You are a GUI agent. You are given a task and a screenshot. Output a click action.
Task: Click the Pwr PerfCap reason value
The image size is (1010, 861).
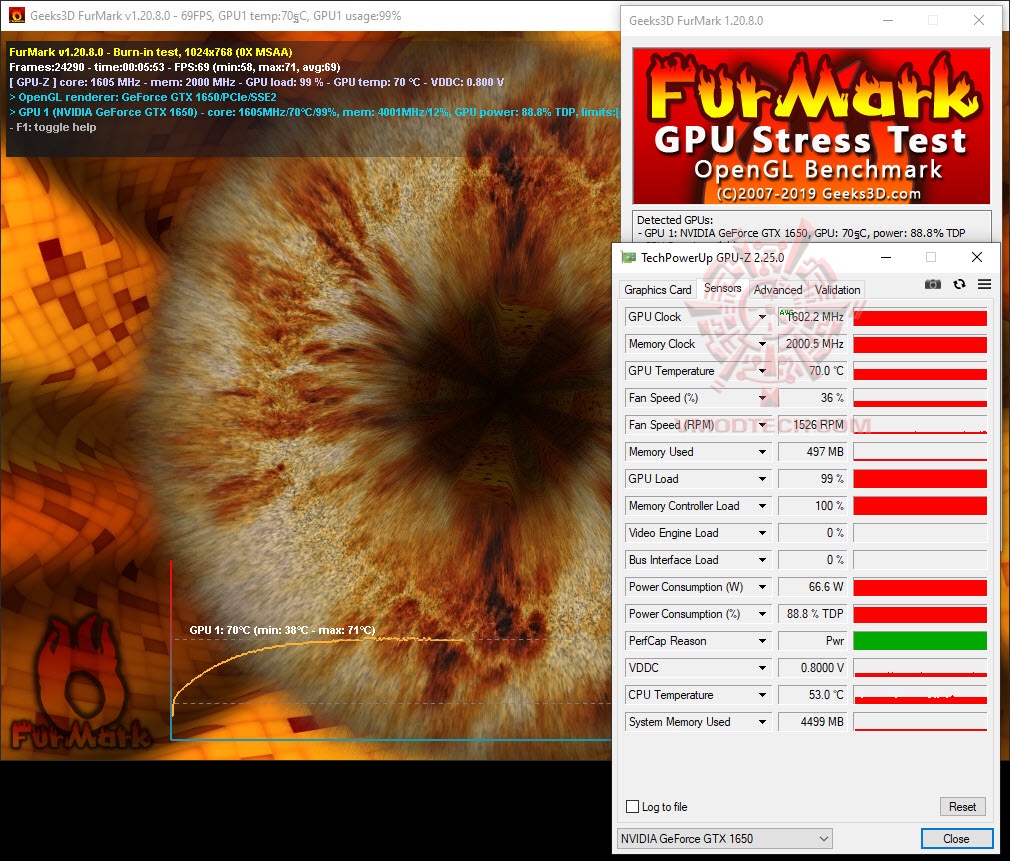[812, 641]
